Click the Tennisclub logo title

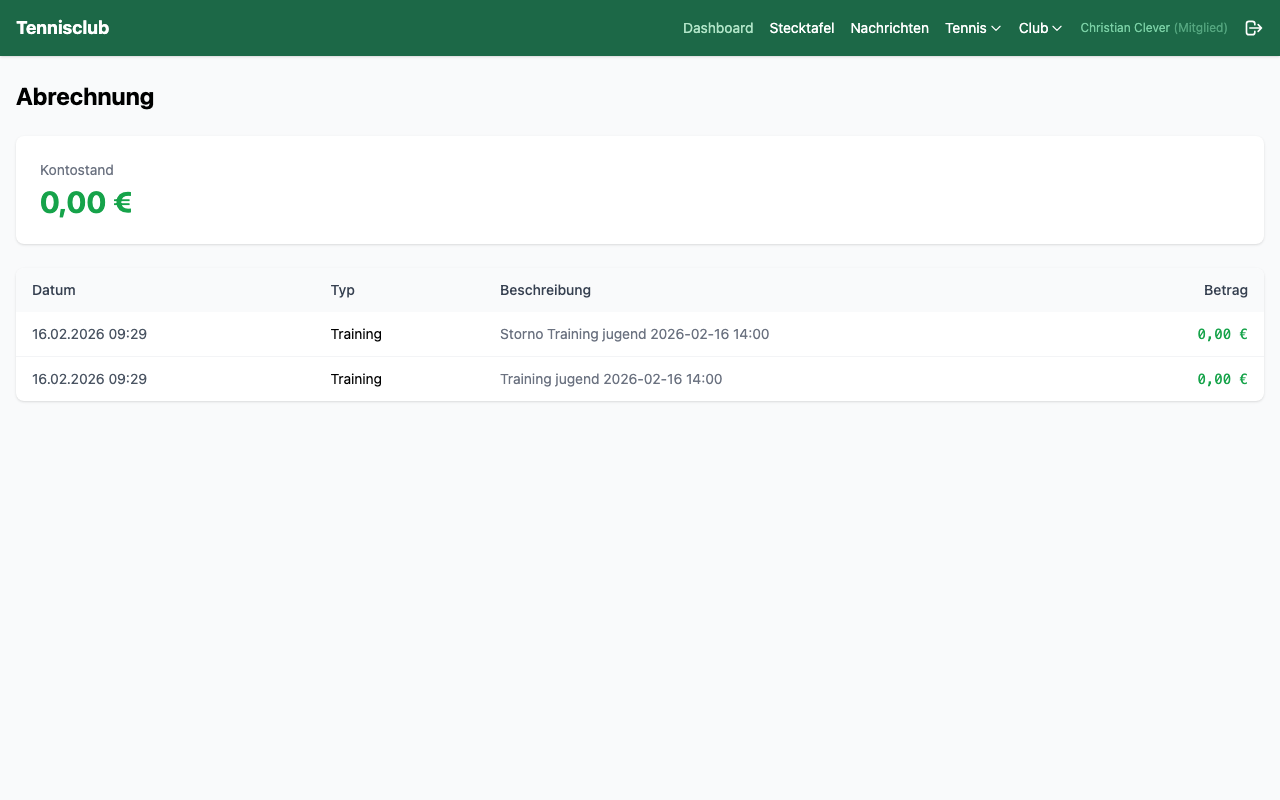[x=62, y=28]
